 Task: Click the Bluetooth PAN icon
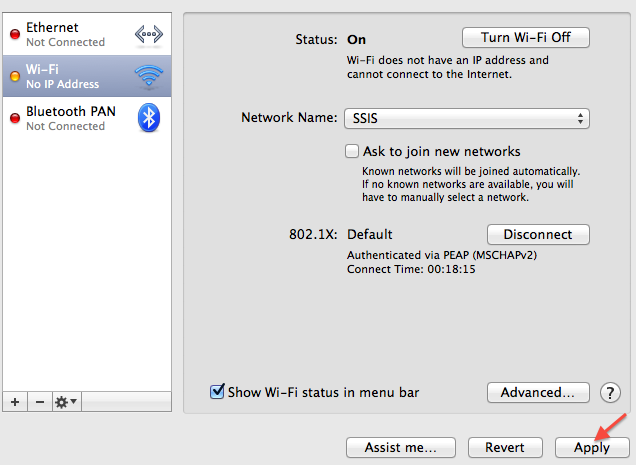click(x=148, y=118)
